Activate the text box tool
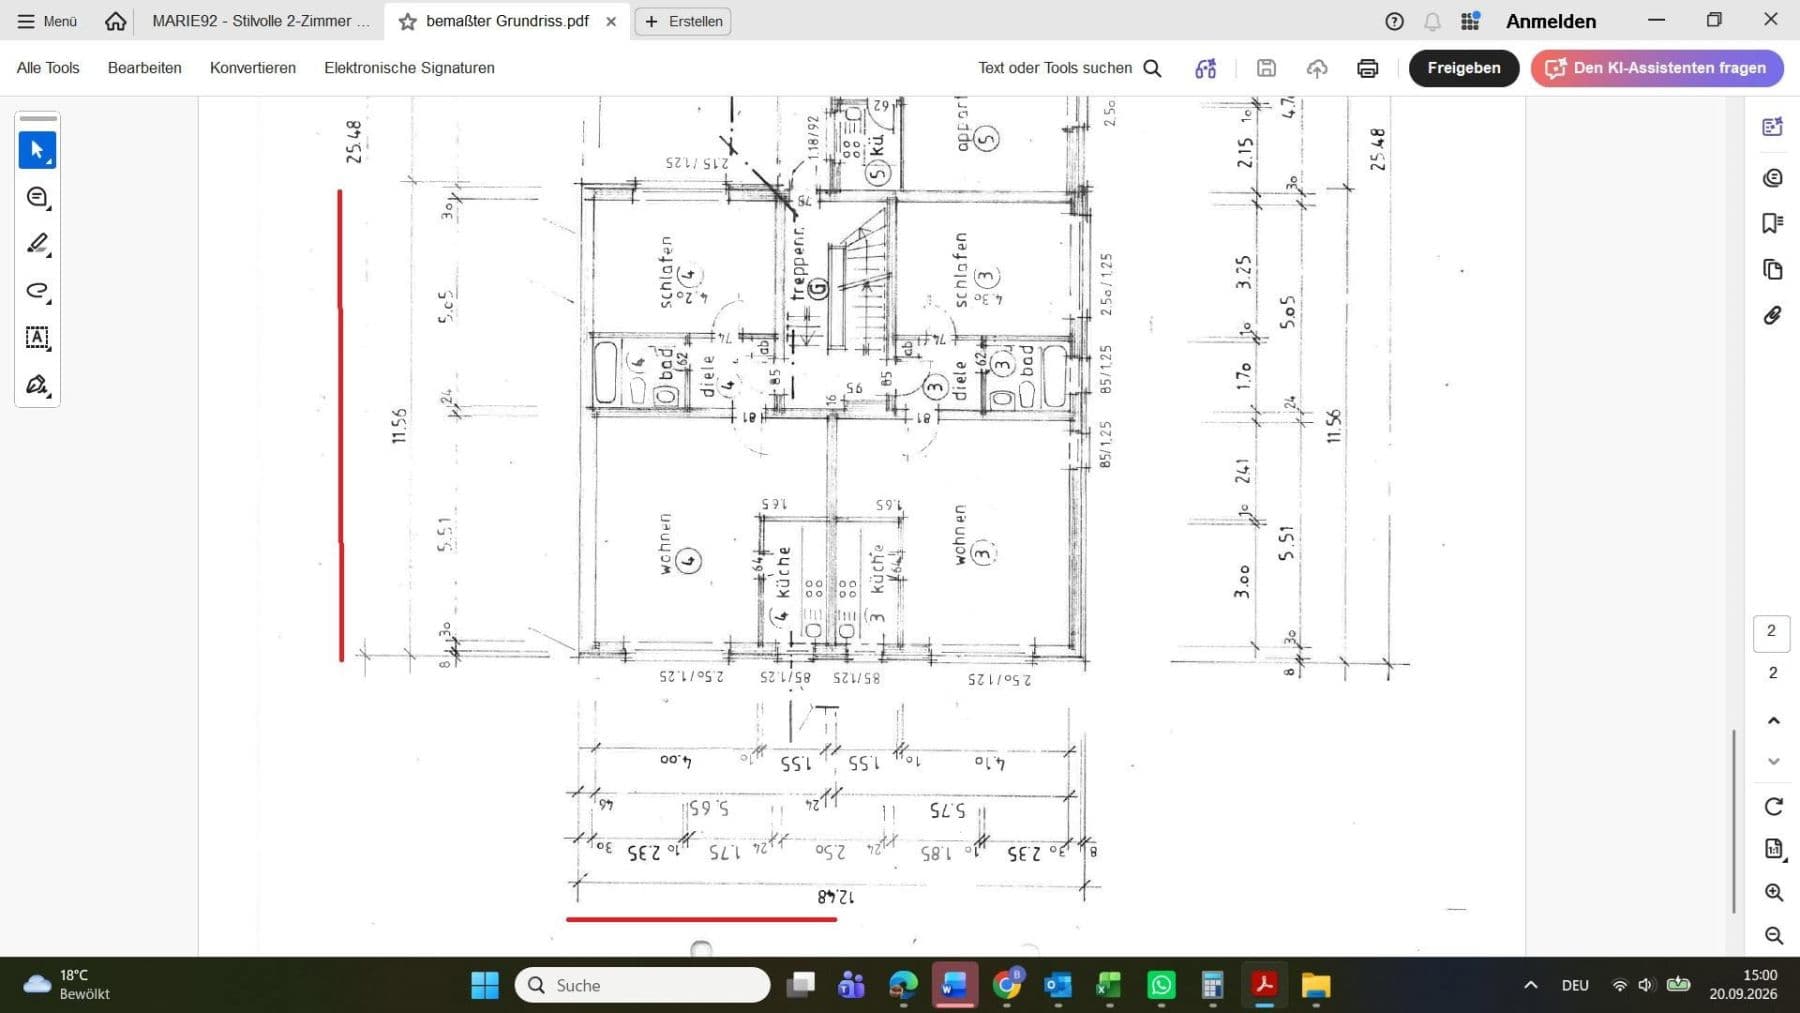 click(37, 338)
